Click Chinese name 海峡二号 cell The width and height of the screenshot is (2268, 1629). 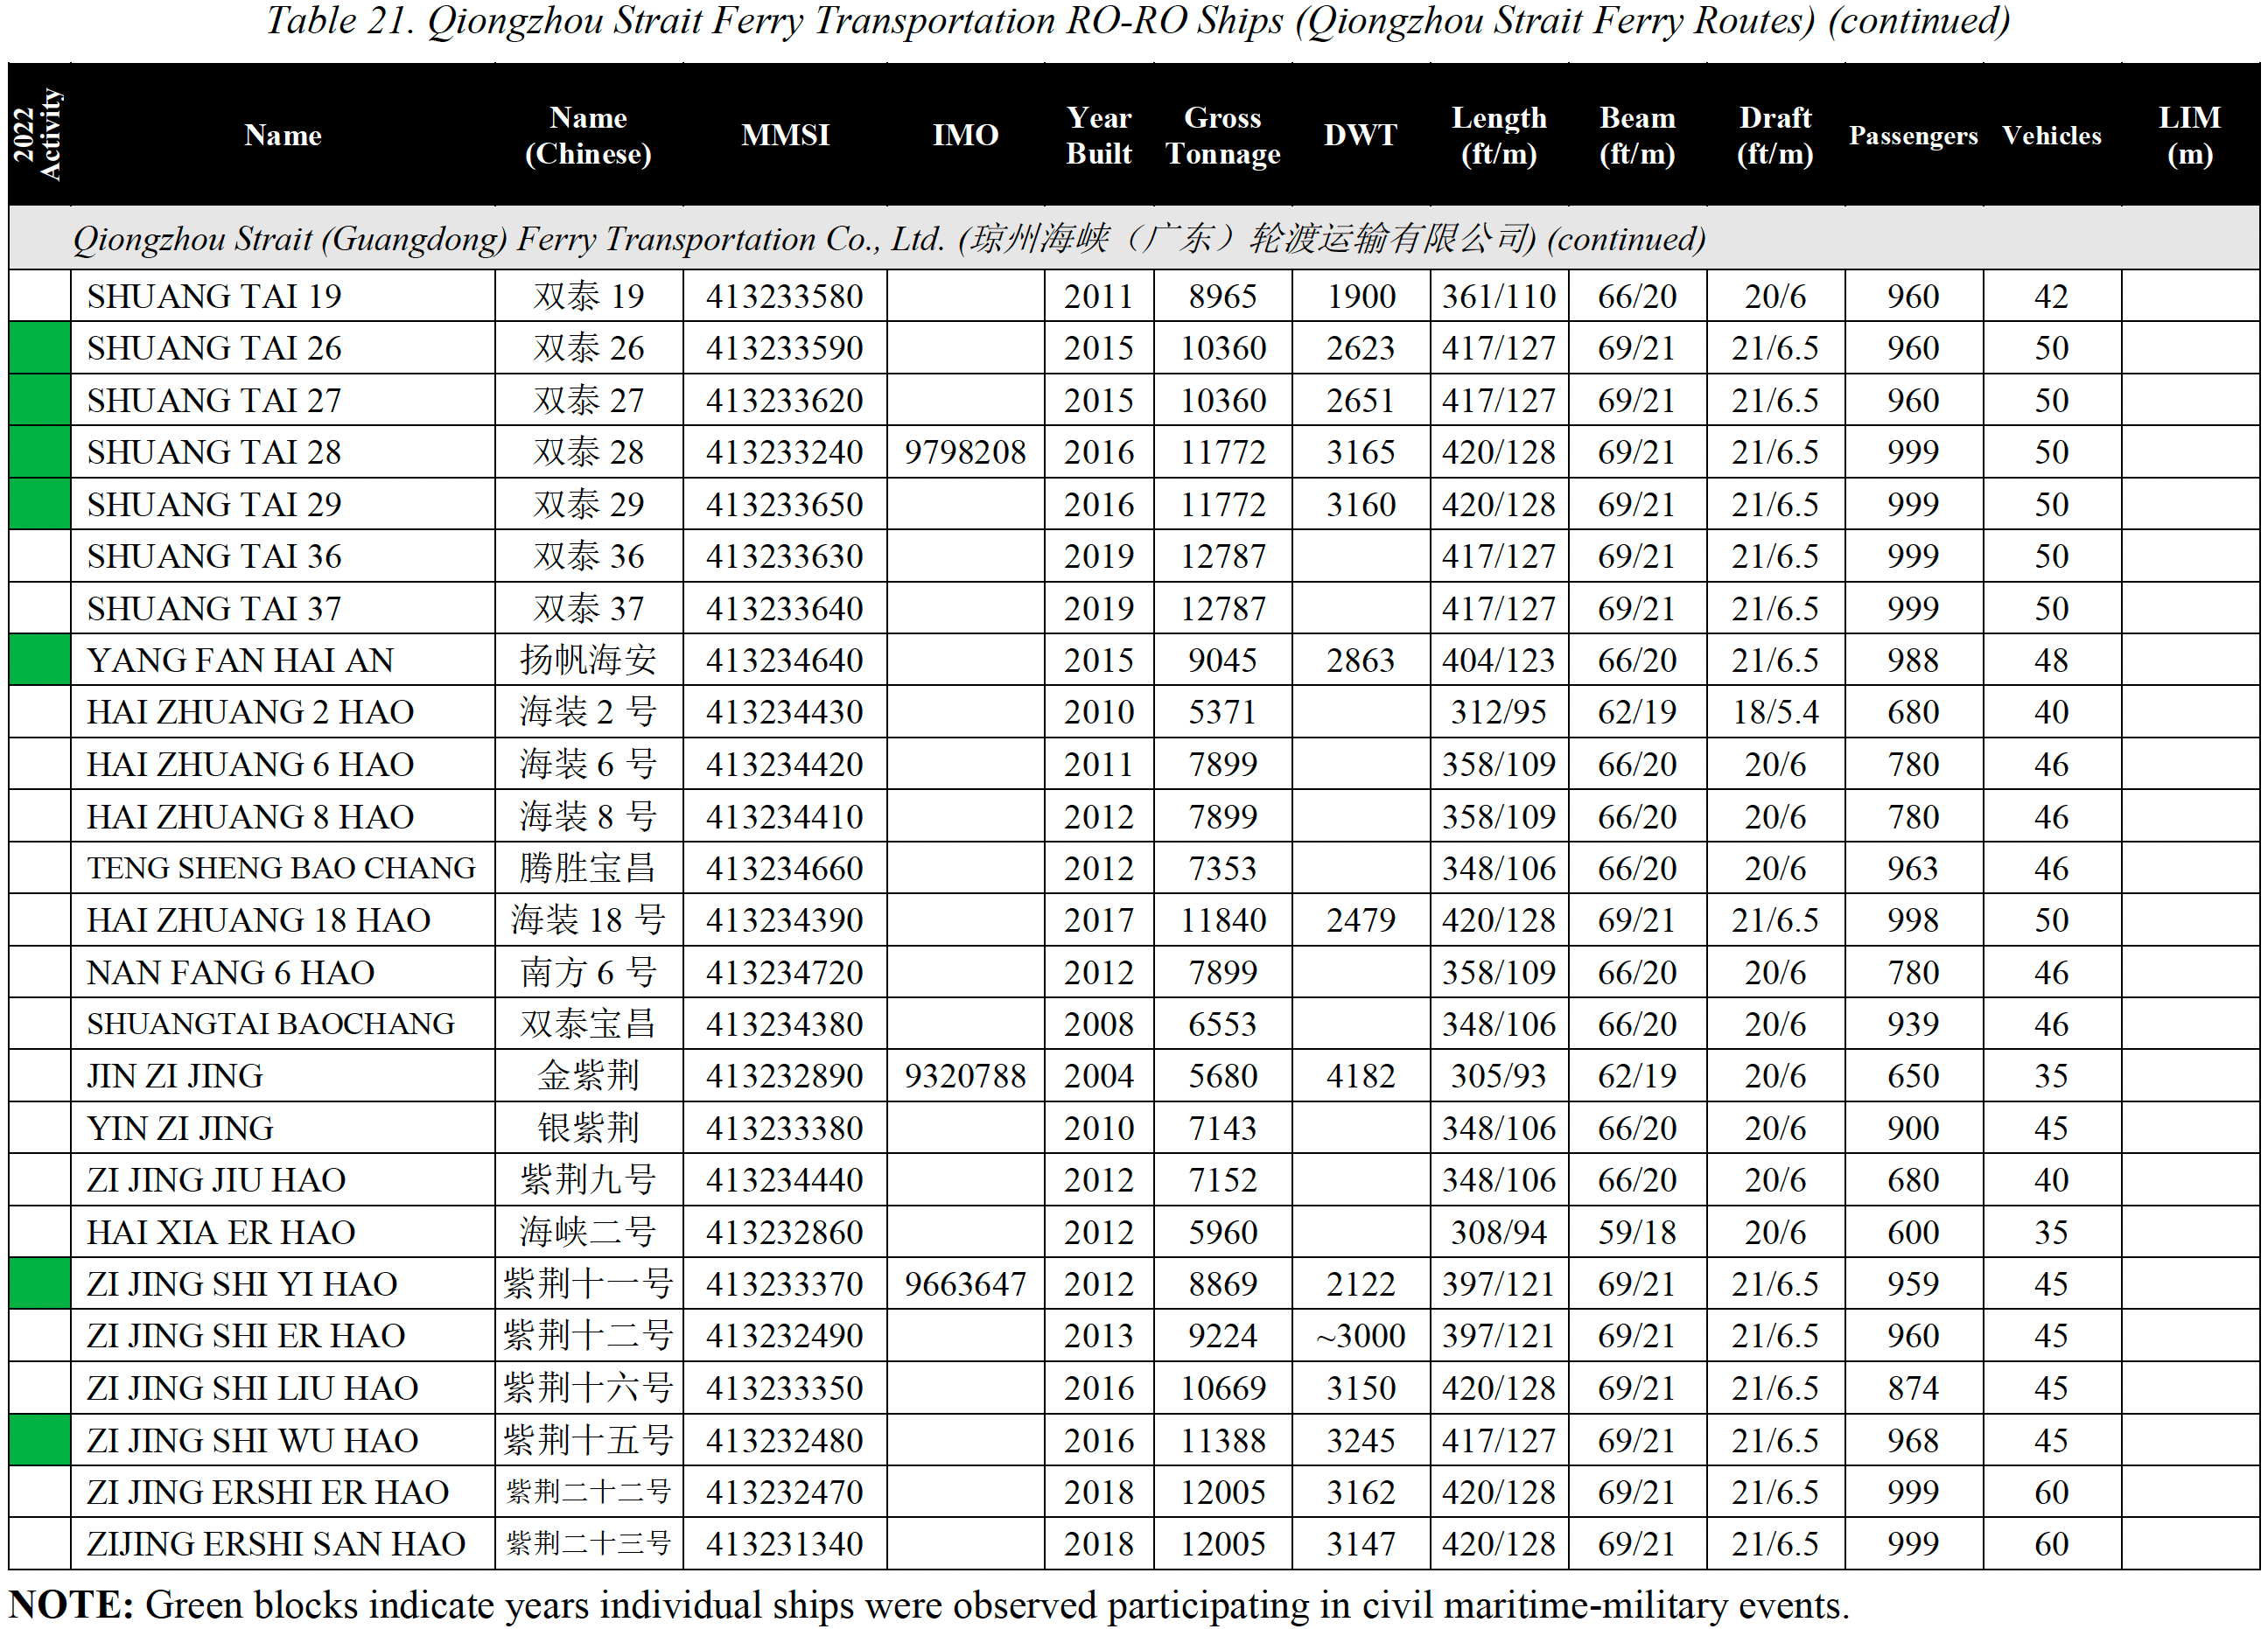[588, 1232]
